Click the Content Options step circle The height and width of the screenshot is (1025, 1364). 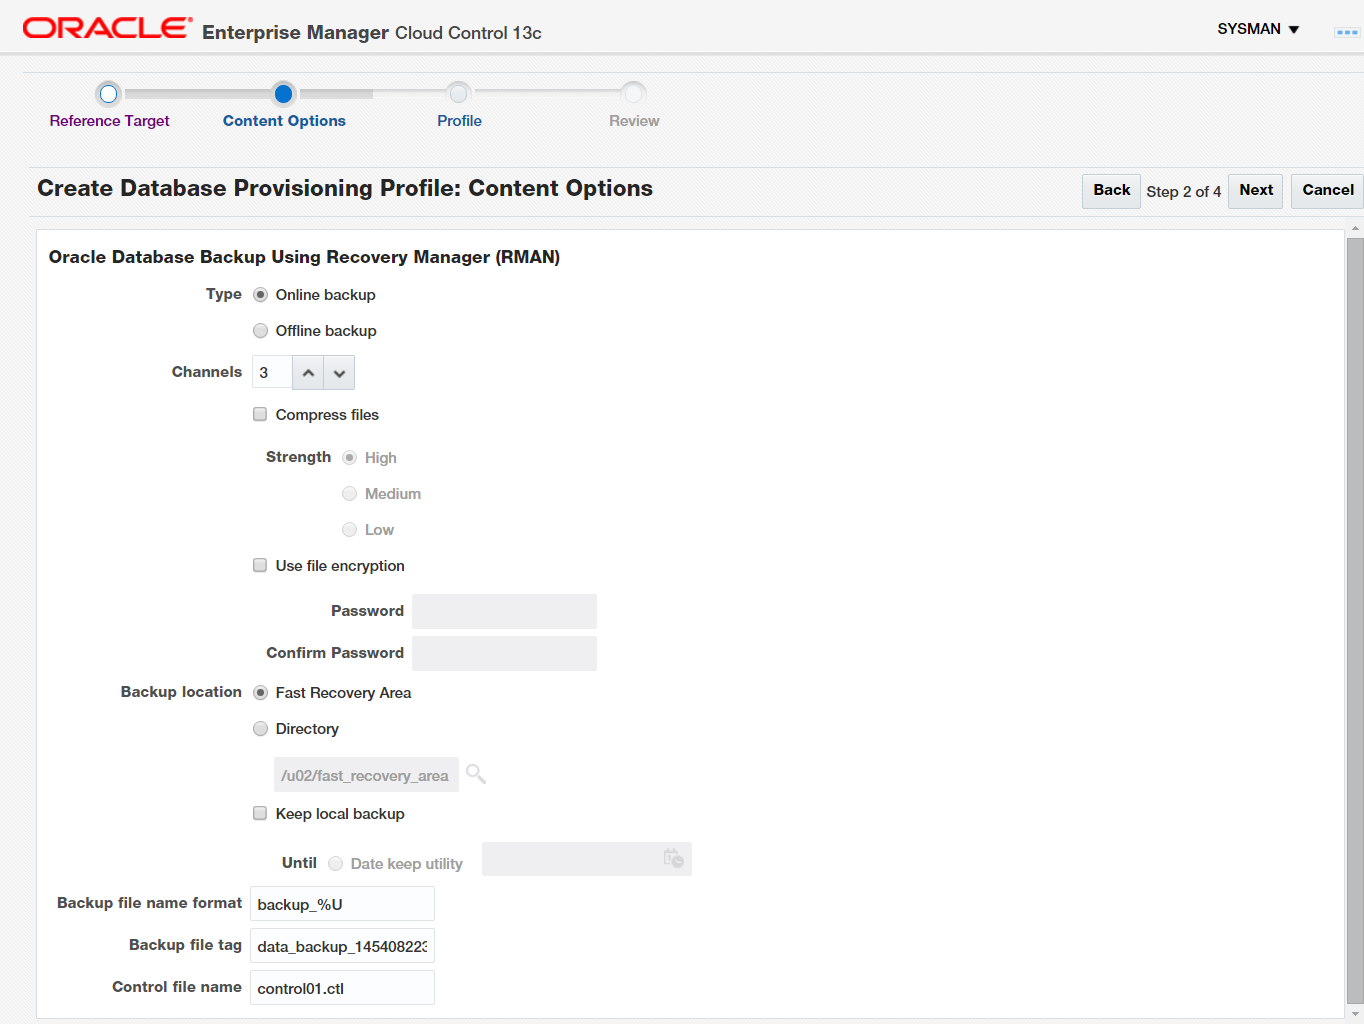click(283, 94)
